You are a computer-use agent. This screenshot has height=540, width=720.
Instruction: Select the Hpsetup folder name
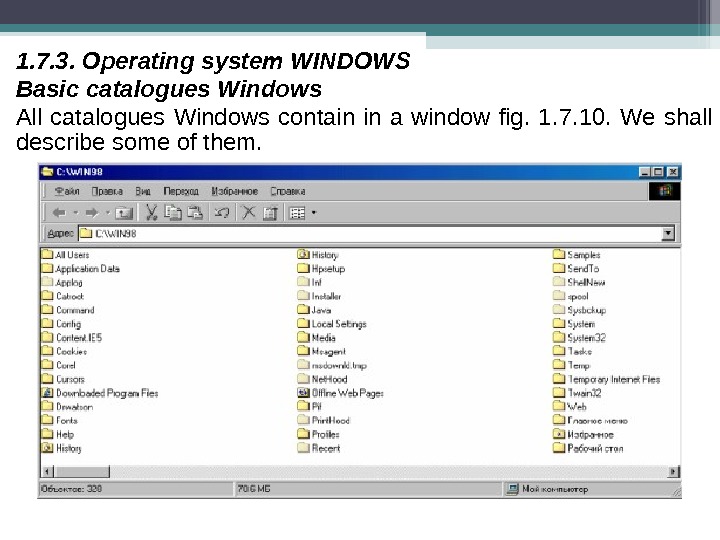[328, 269]
